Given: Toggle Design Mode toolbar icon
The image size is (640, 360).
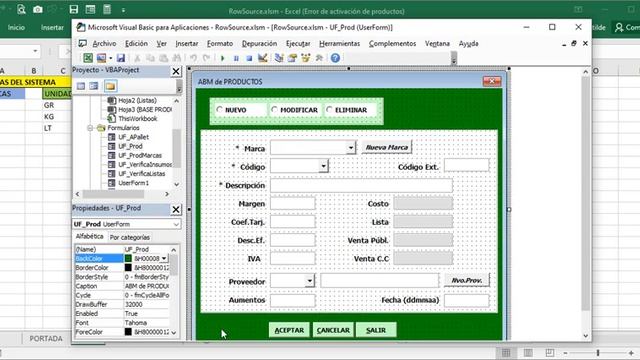Looking at the screenshot, I should pos(262,58).
